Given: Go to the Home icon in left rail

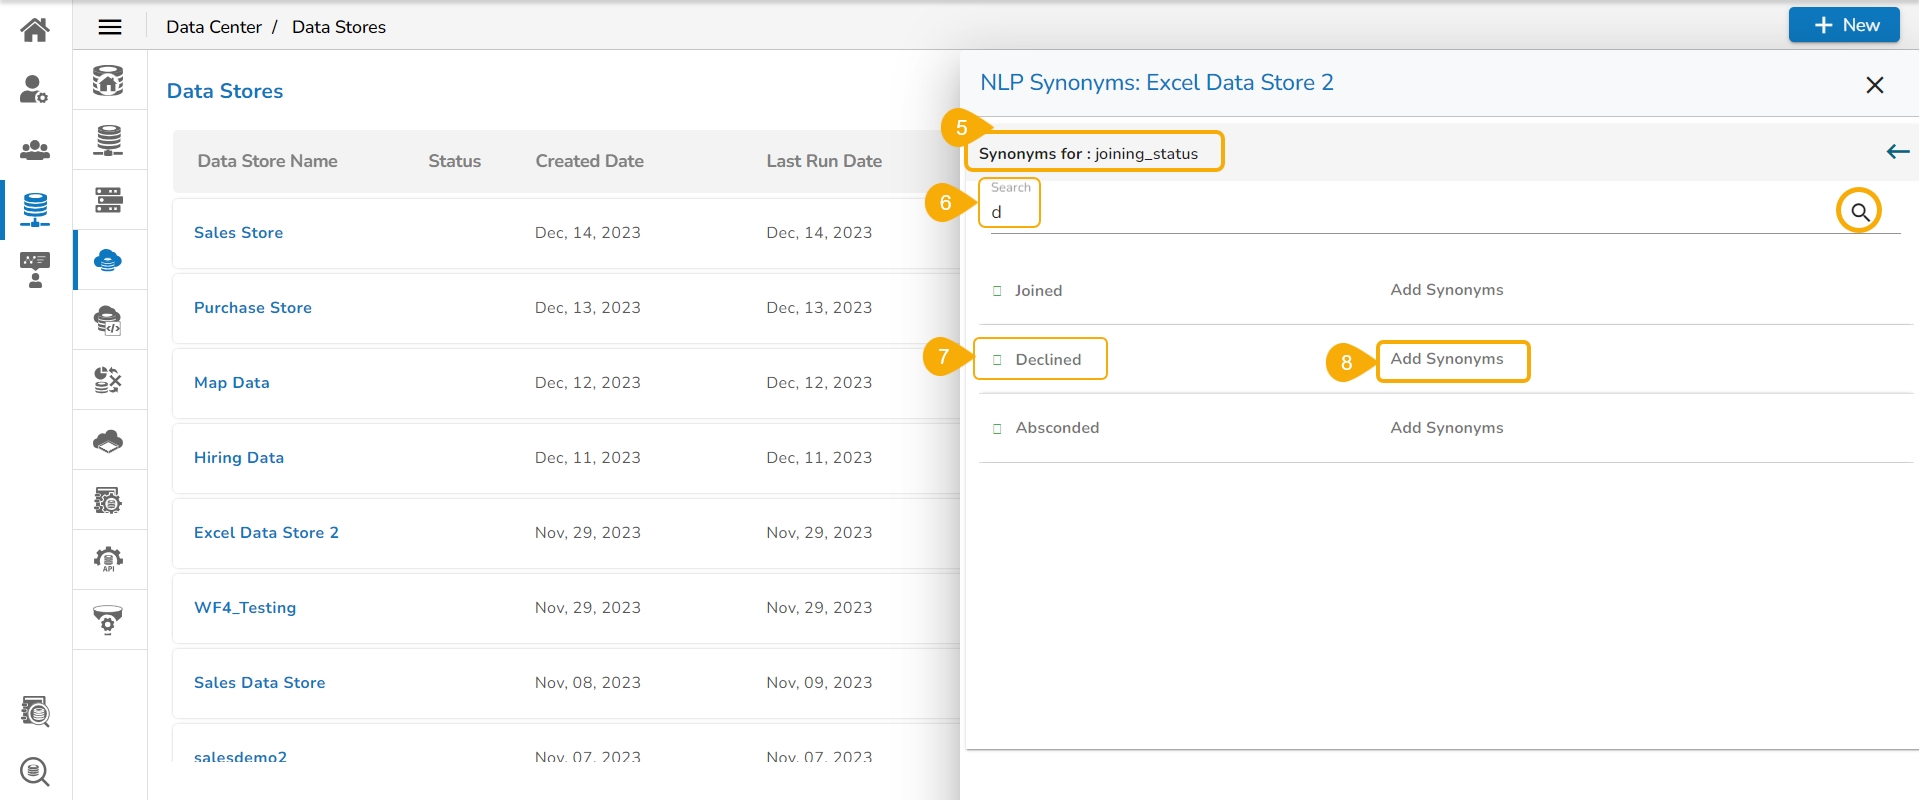Looking at the screenshot, I should coord(35,30).
